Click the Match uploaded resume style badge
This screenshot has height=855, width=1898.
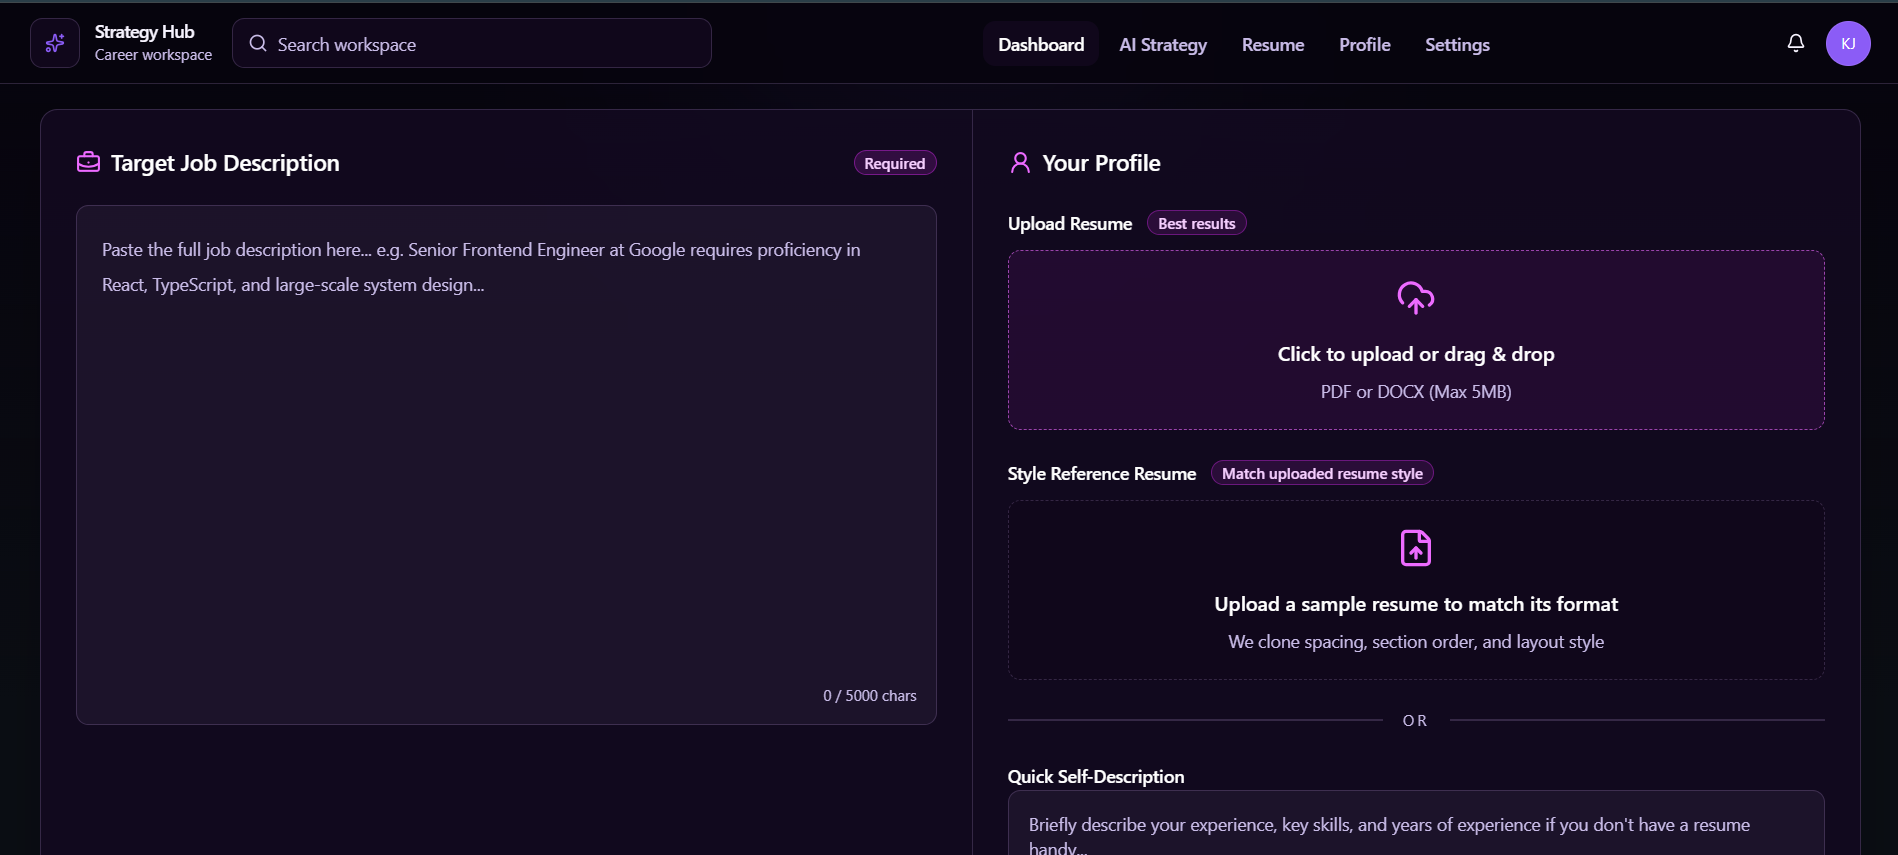1322,473
